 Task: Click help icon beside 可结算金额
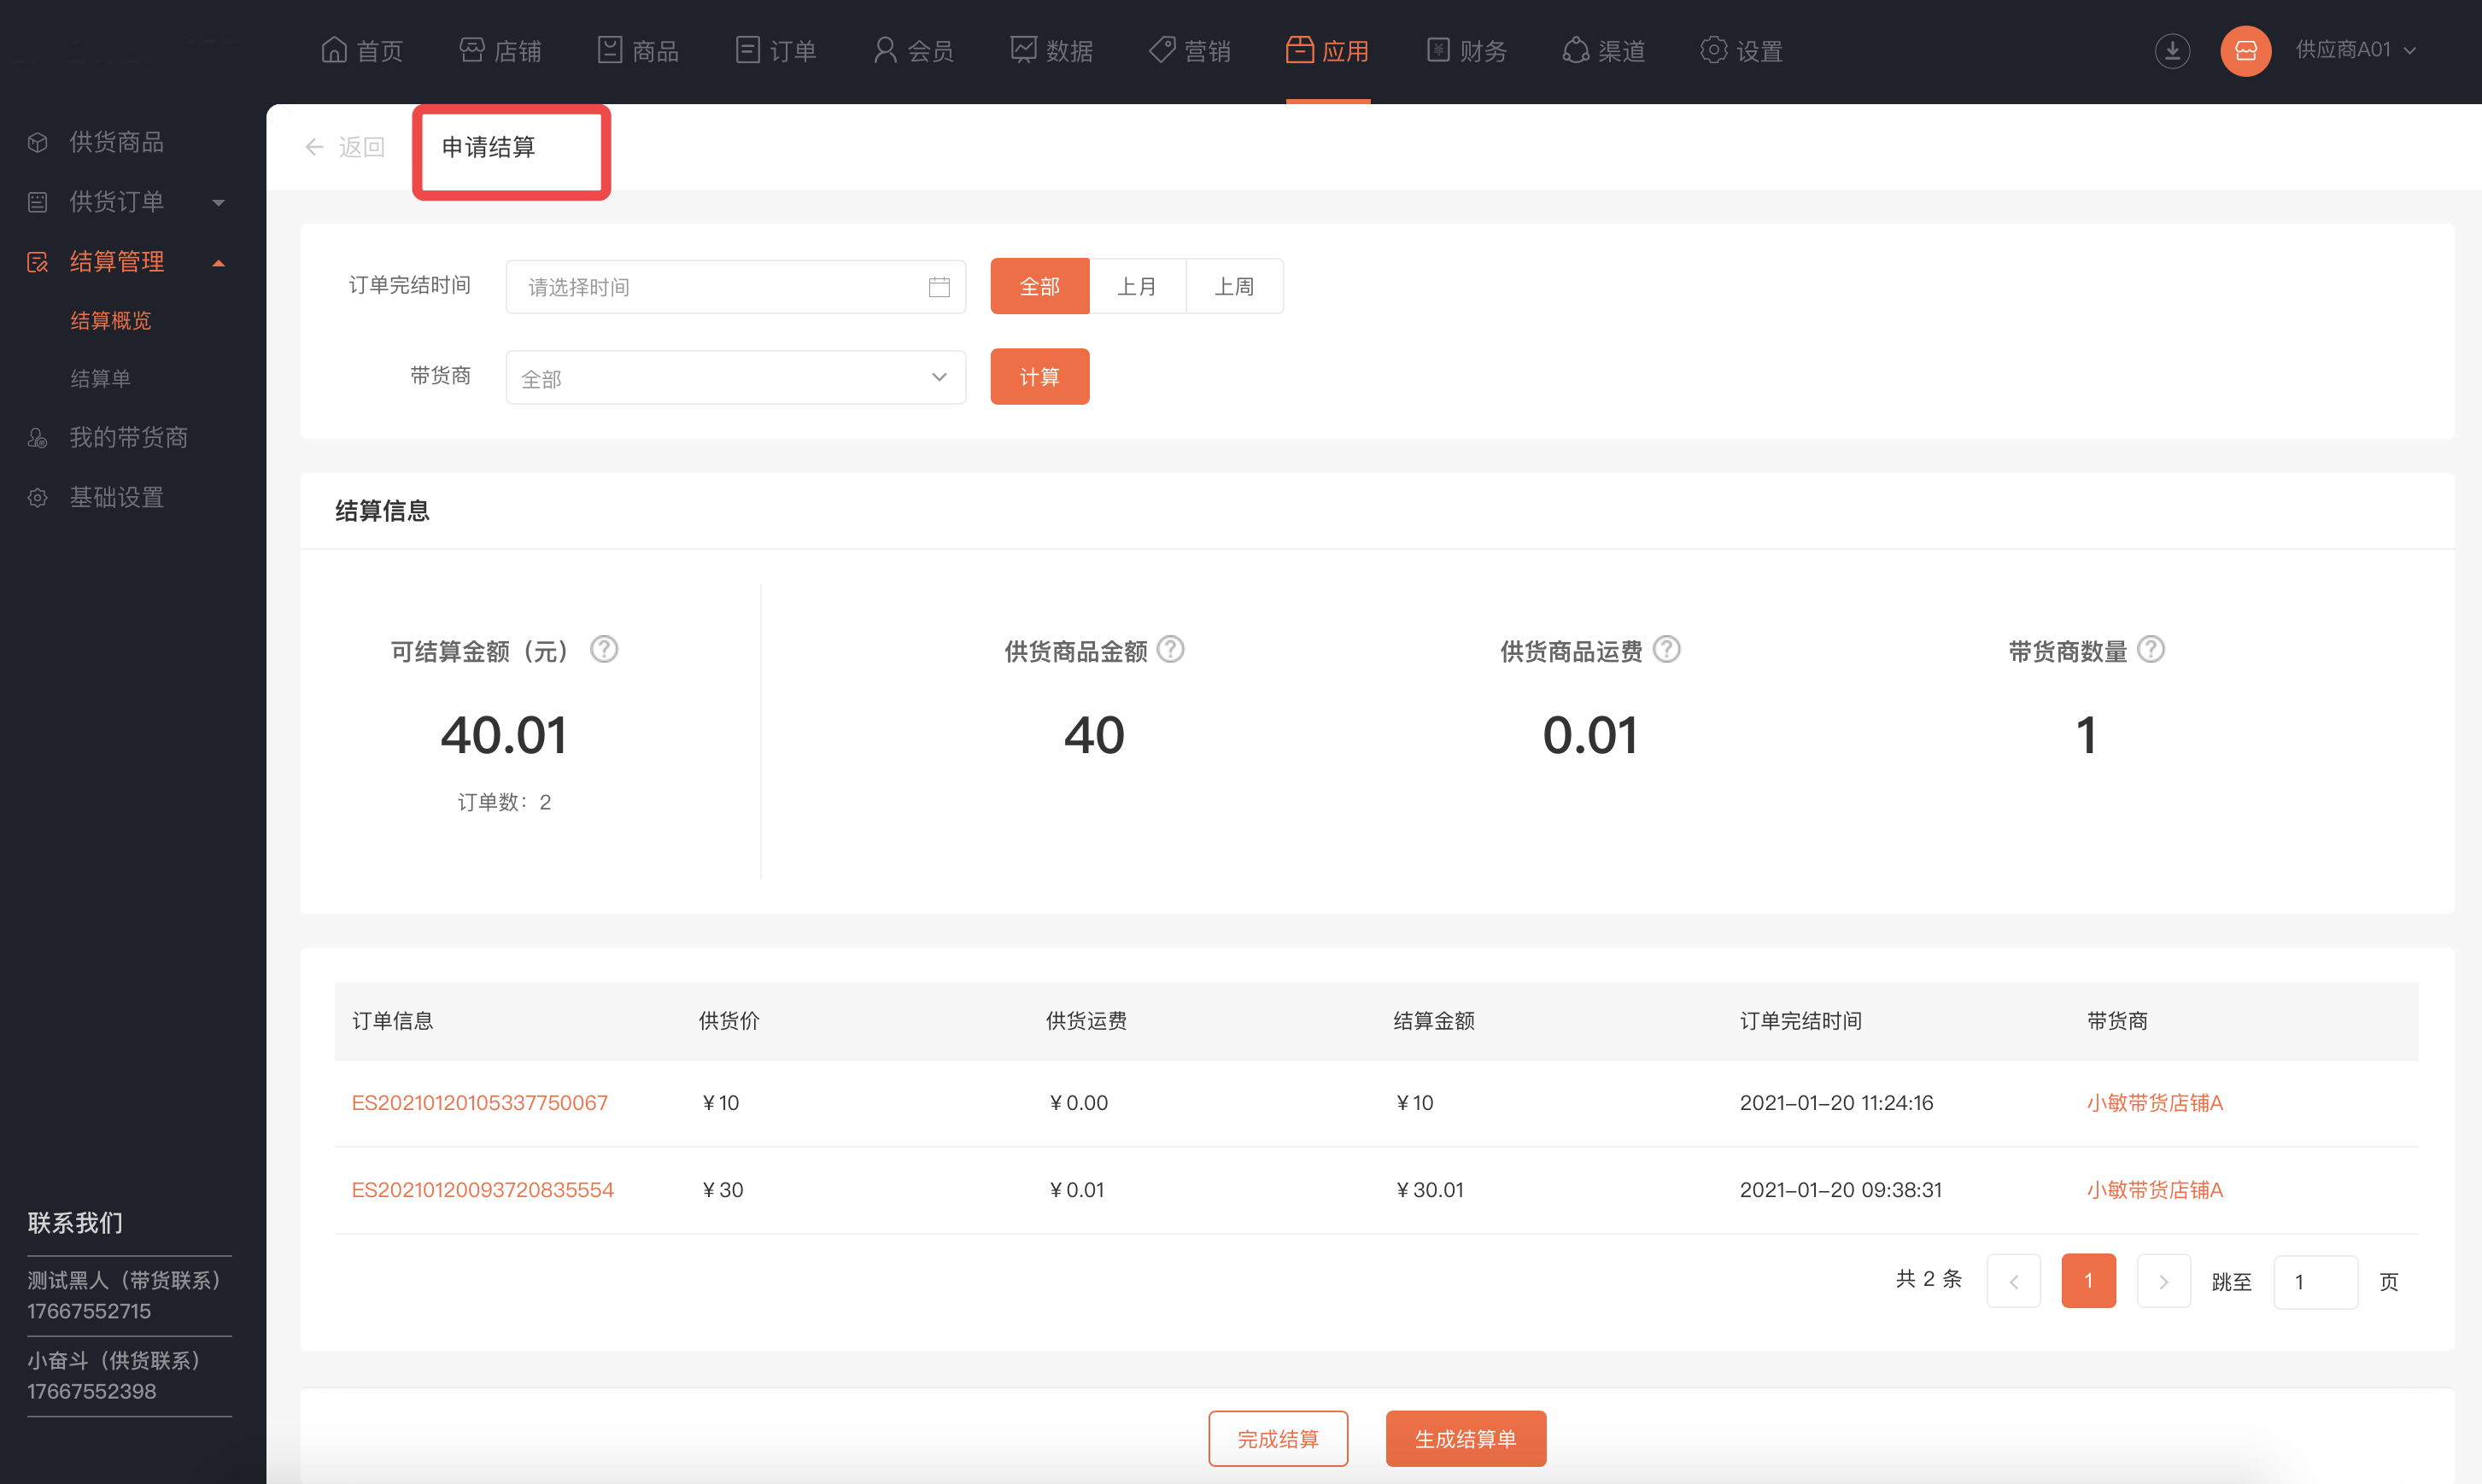tap(604, 650)
